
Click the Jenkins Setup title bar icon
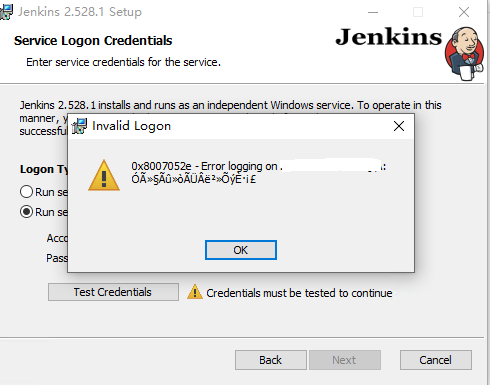[x=6, y=12]
